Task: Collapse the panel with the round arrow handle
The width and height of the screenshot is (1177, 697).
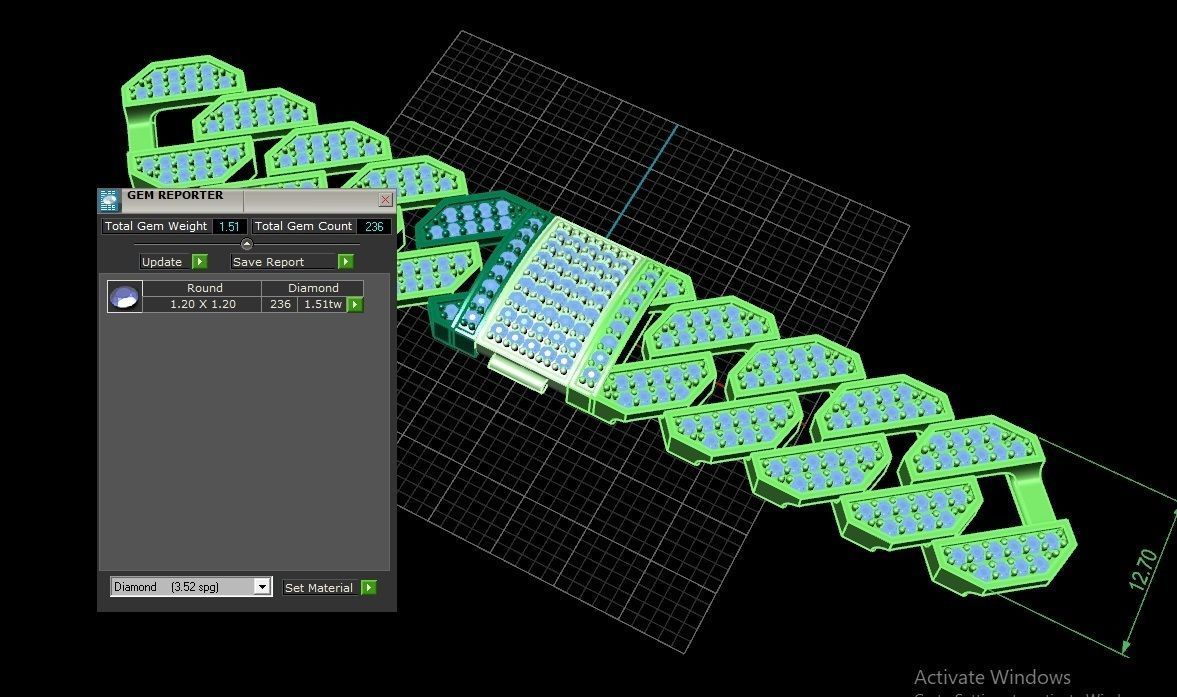Action: [246, 244]
